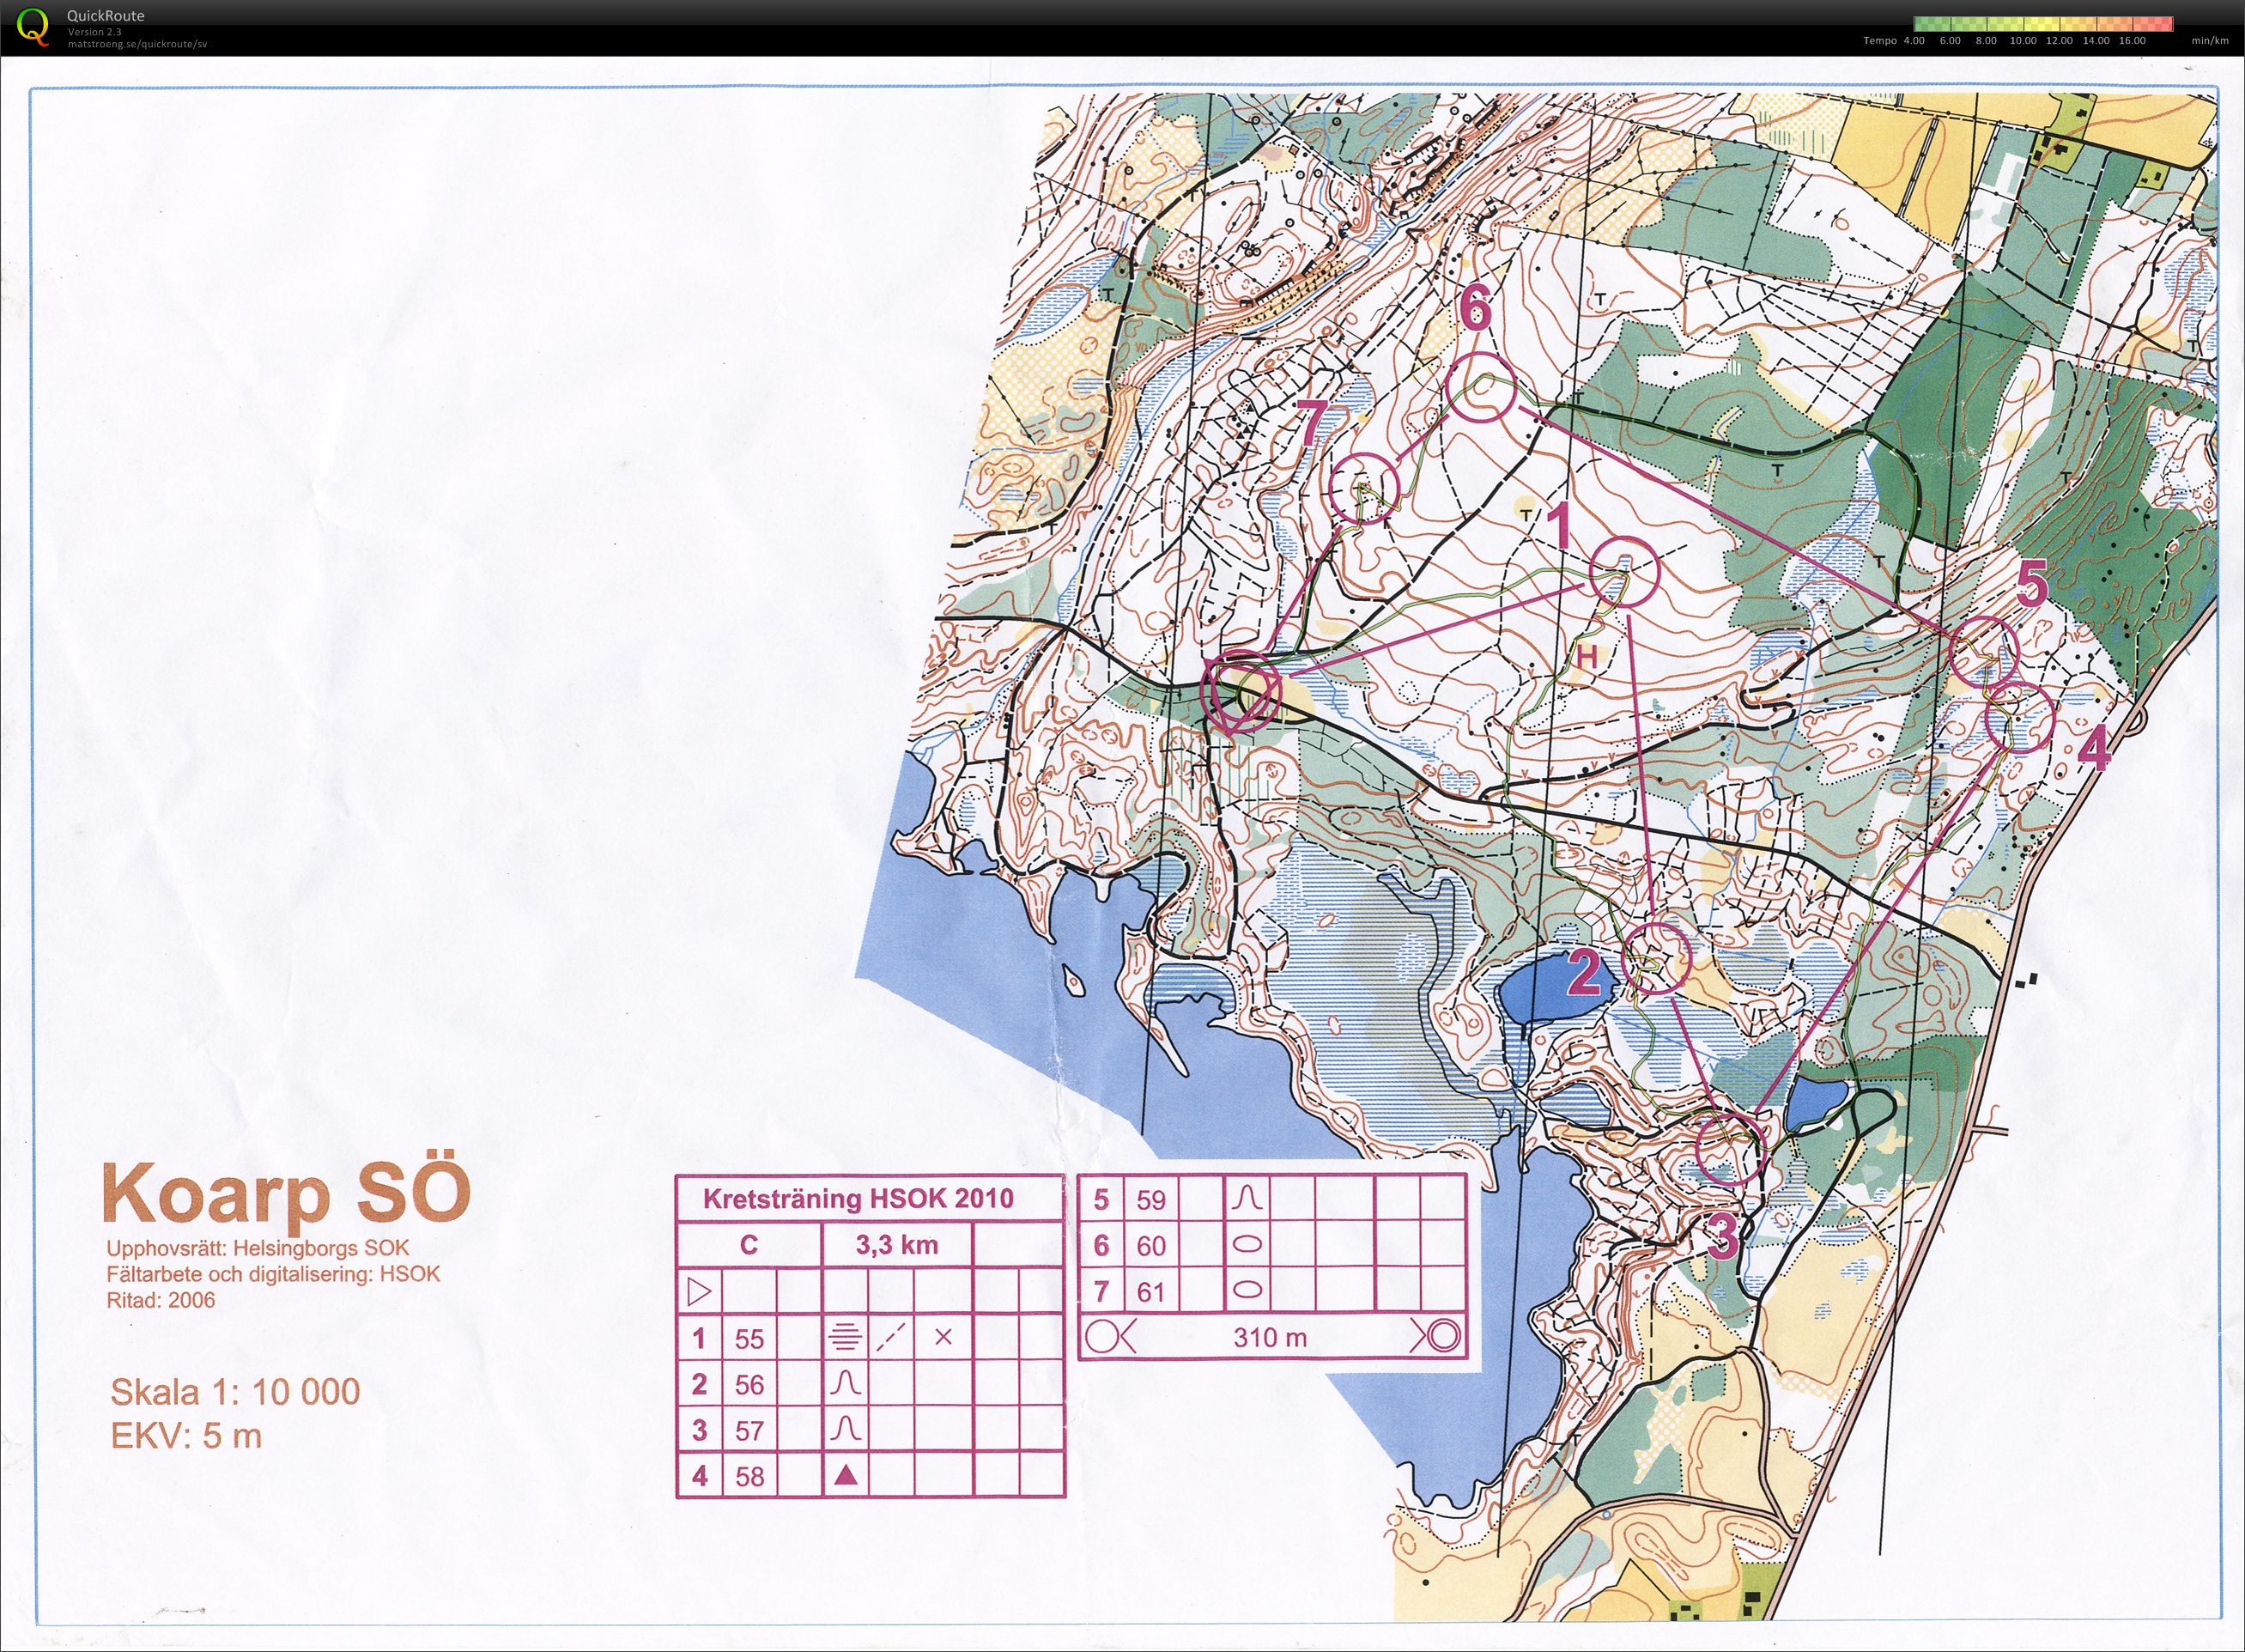Select control circle 3 on the map
2245x1652 pixels.
1732,1149
